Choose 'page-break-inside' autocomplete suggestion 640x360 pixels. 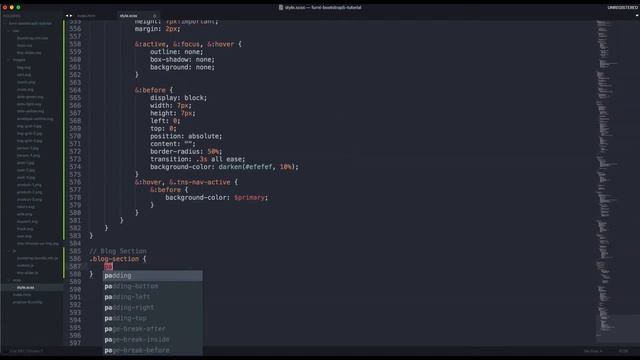point(152,339)
